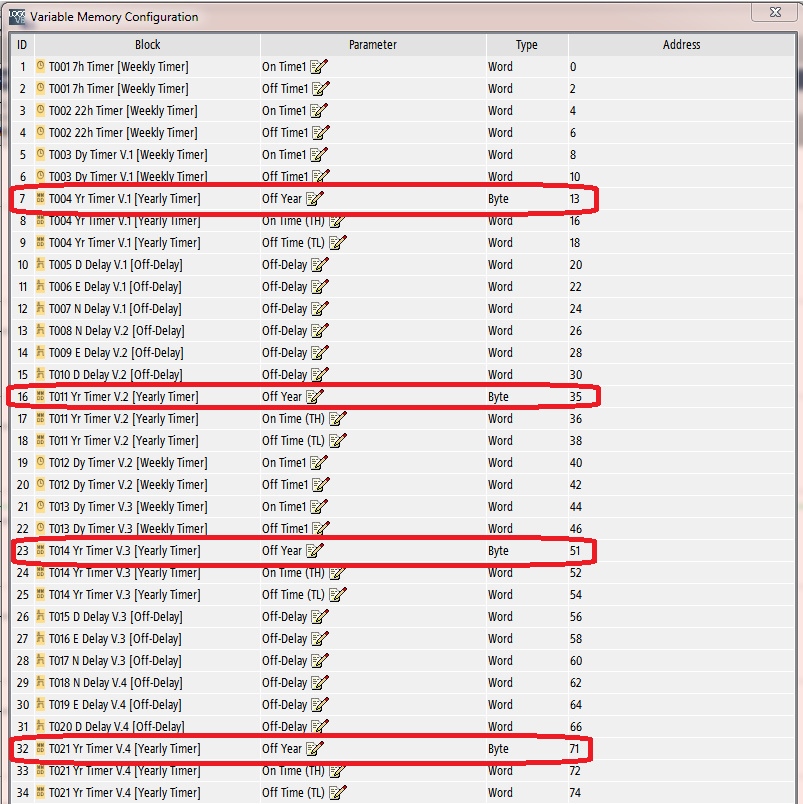Select T019 E Delay V.4 [Off-Delay] row
The width and height of the screenshot is (803, 804).
click(x=403, y=705)
